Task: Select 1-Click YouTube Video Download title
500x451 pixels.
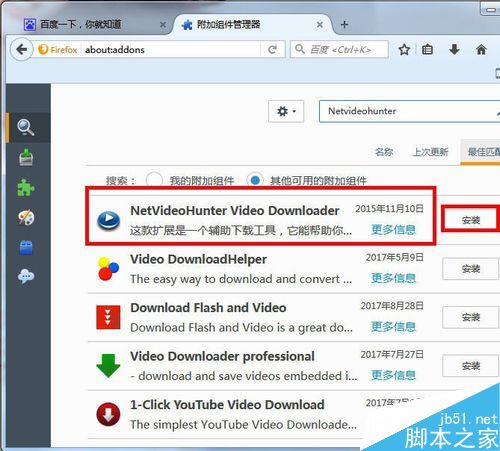Action: [227, 405]
